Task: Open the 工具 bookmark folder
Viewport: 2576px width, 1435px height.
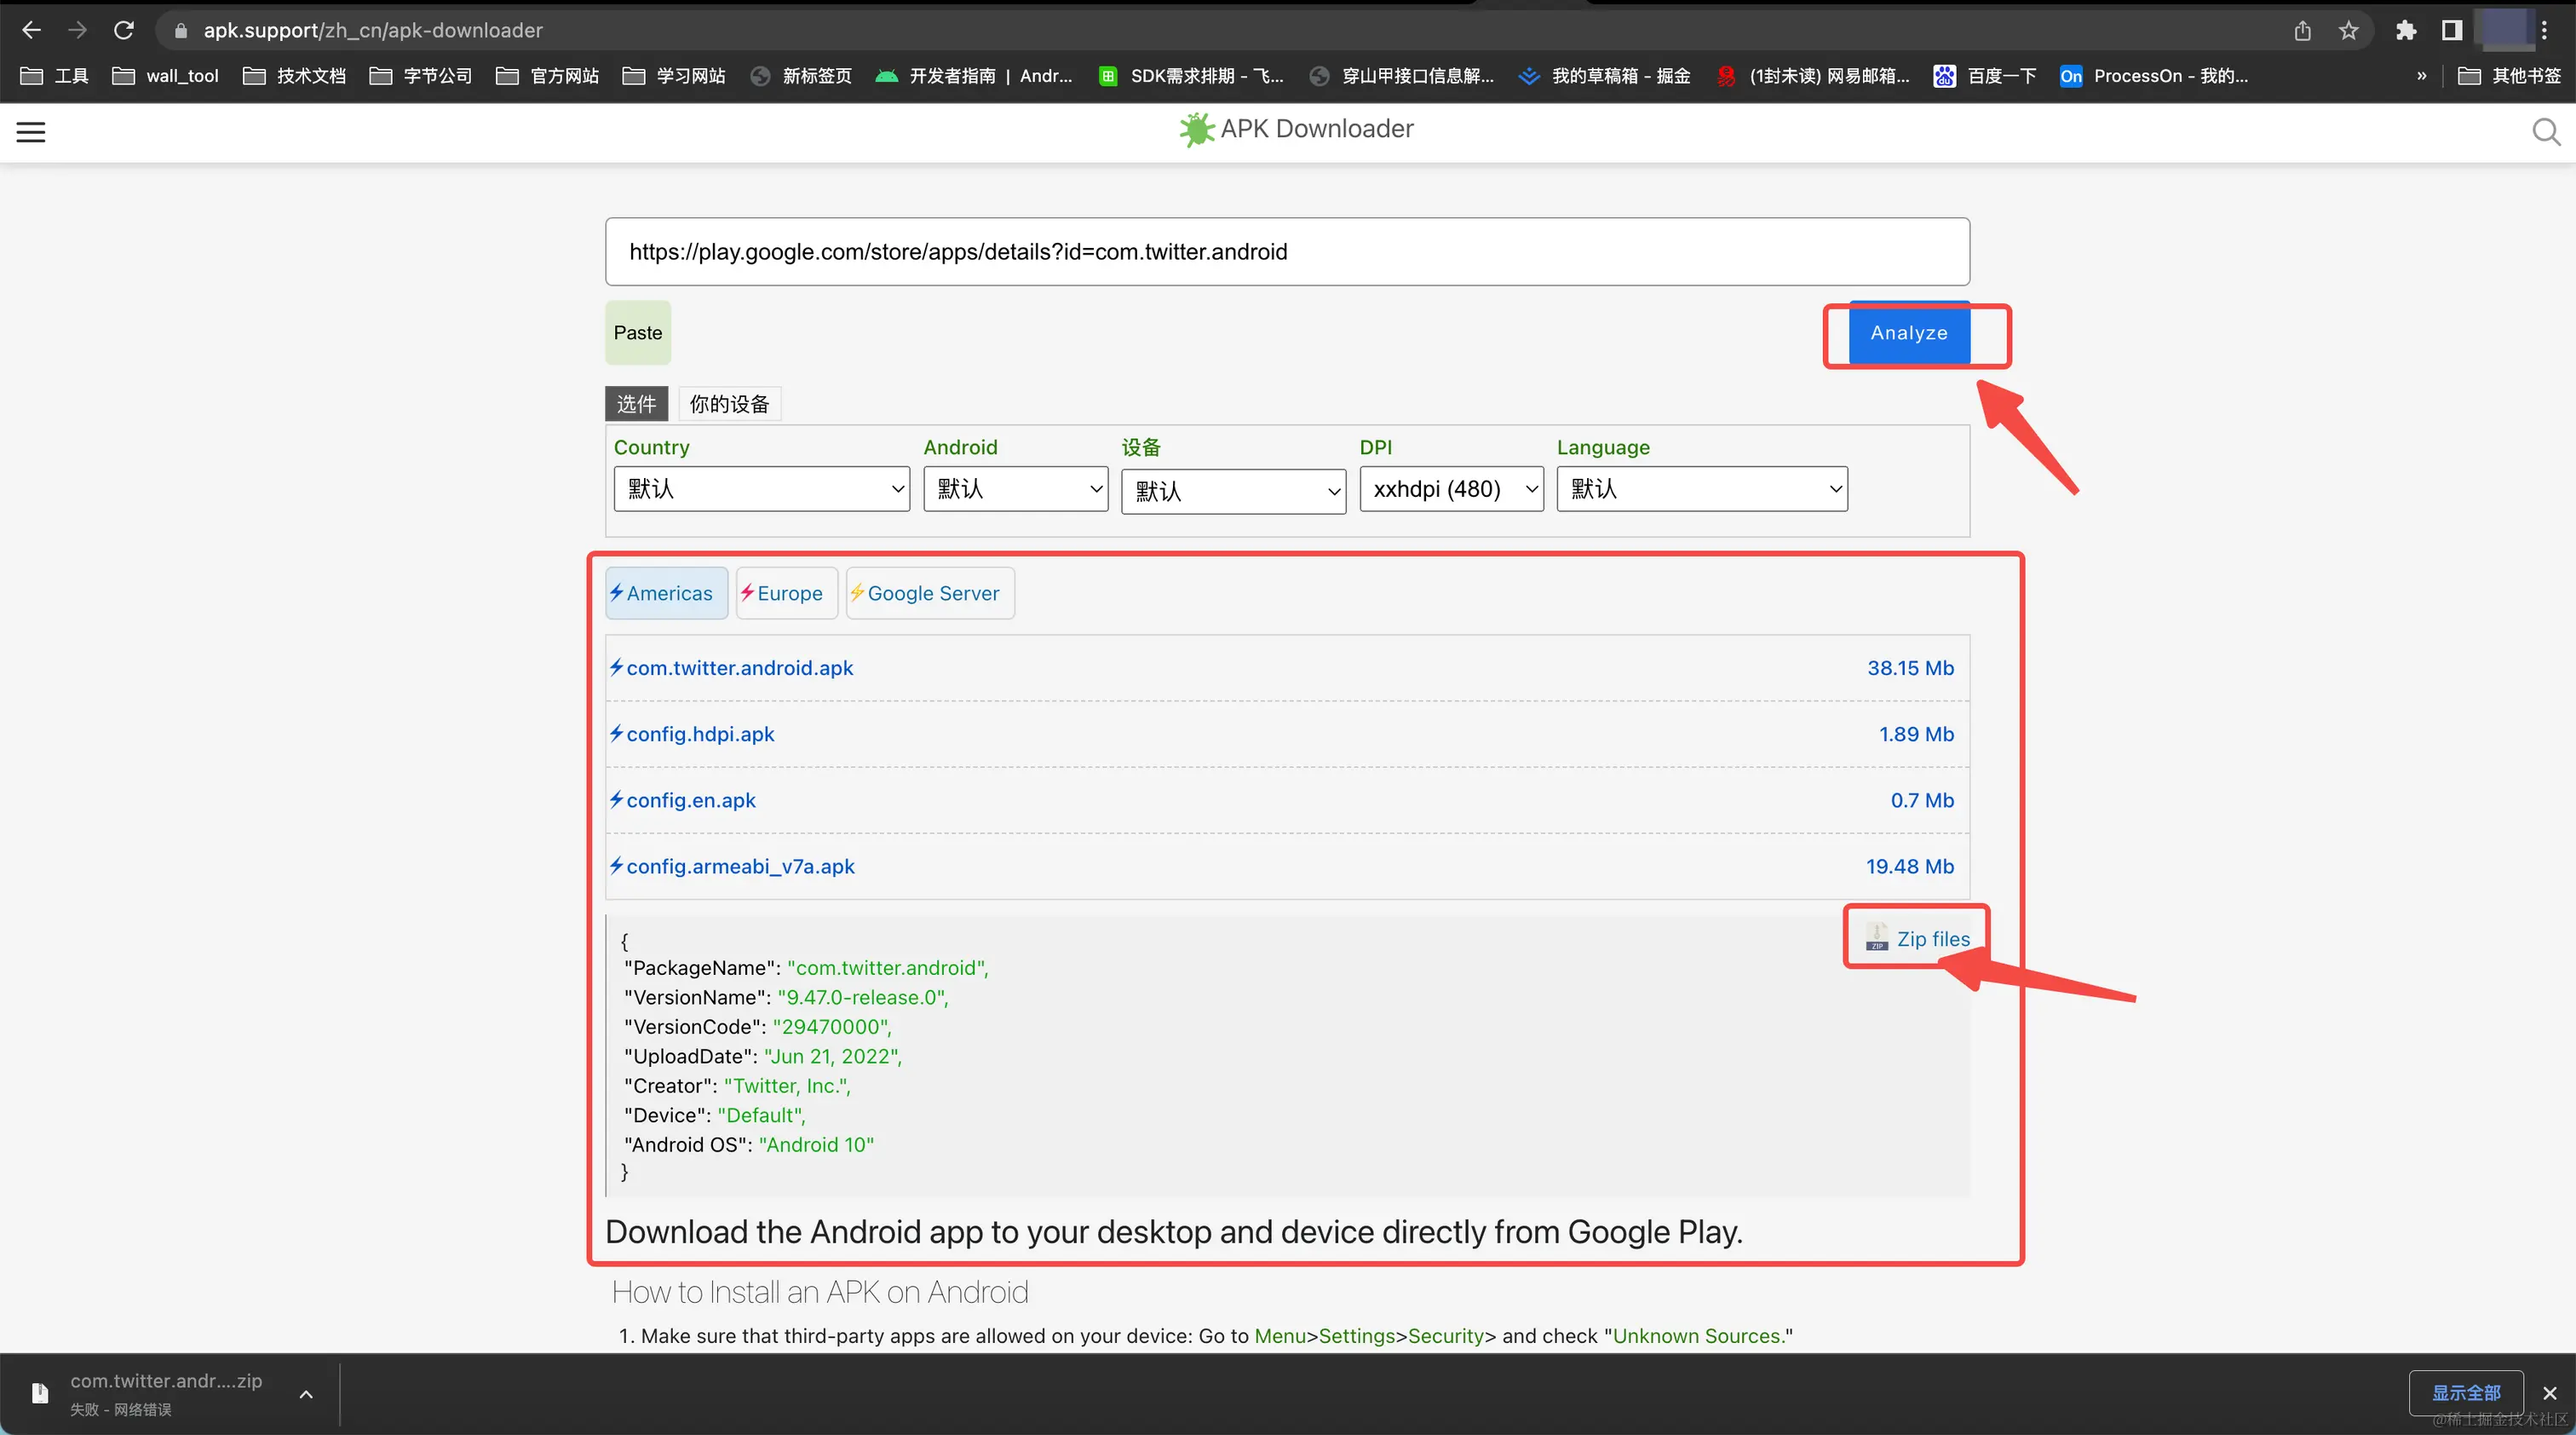Action: (55, 76)
